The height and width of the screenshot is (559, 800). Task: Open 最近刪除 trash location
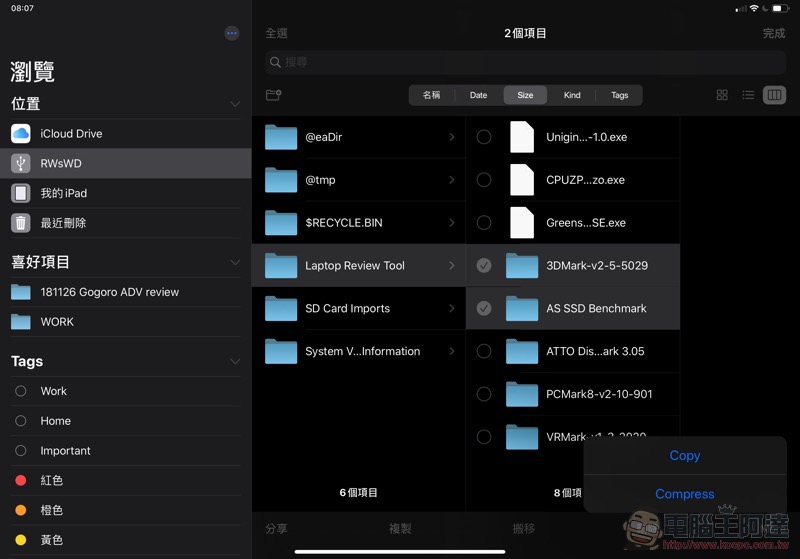[x=126, y=223]
